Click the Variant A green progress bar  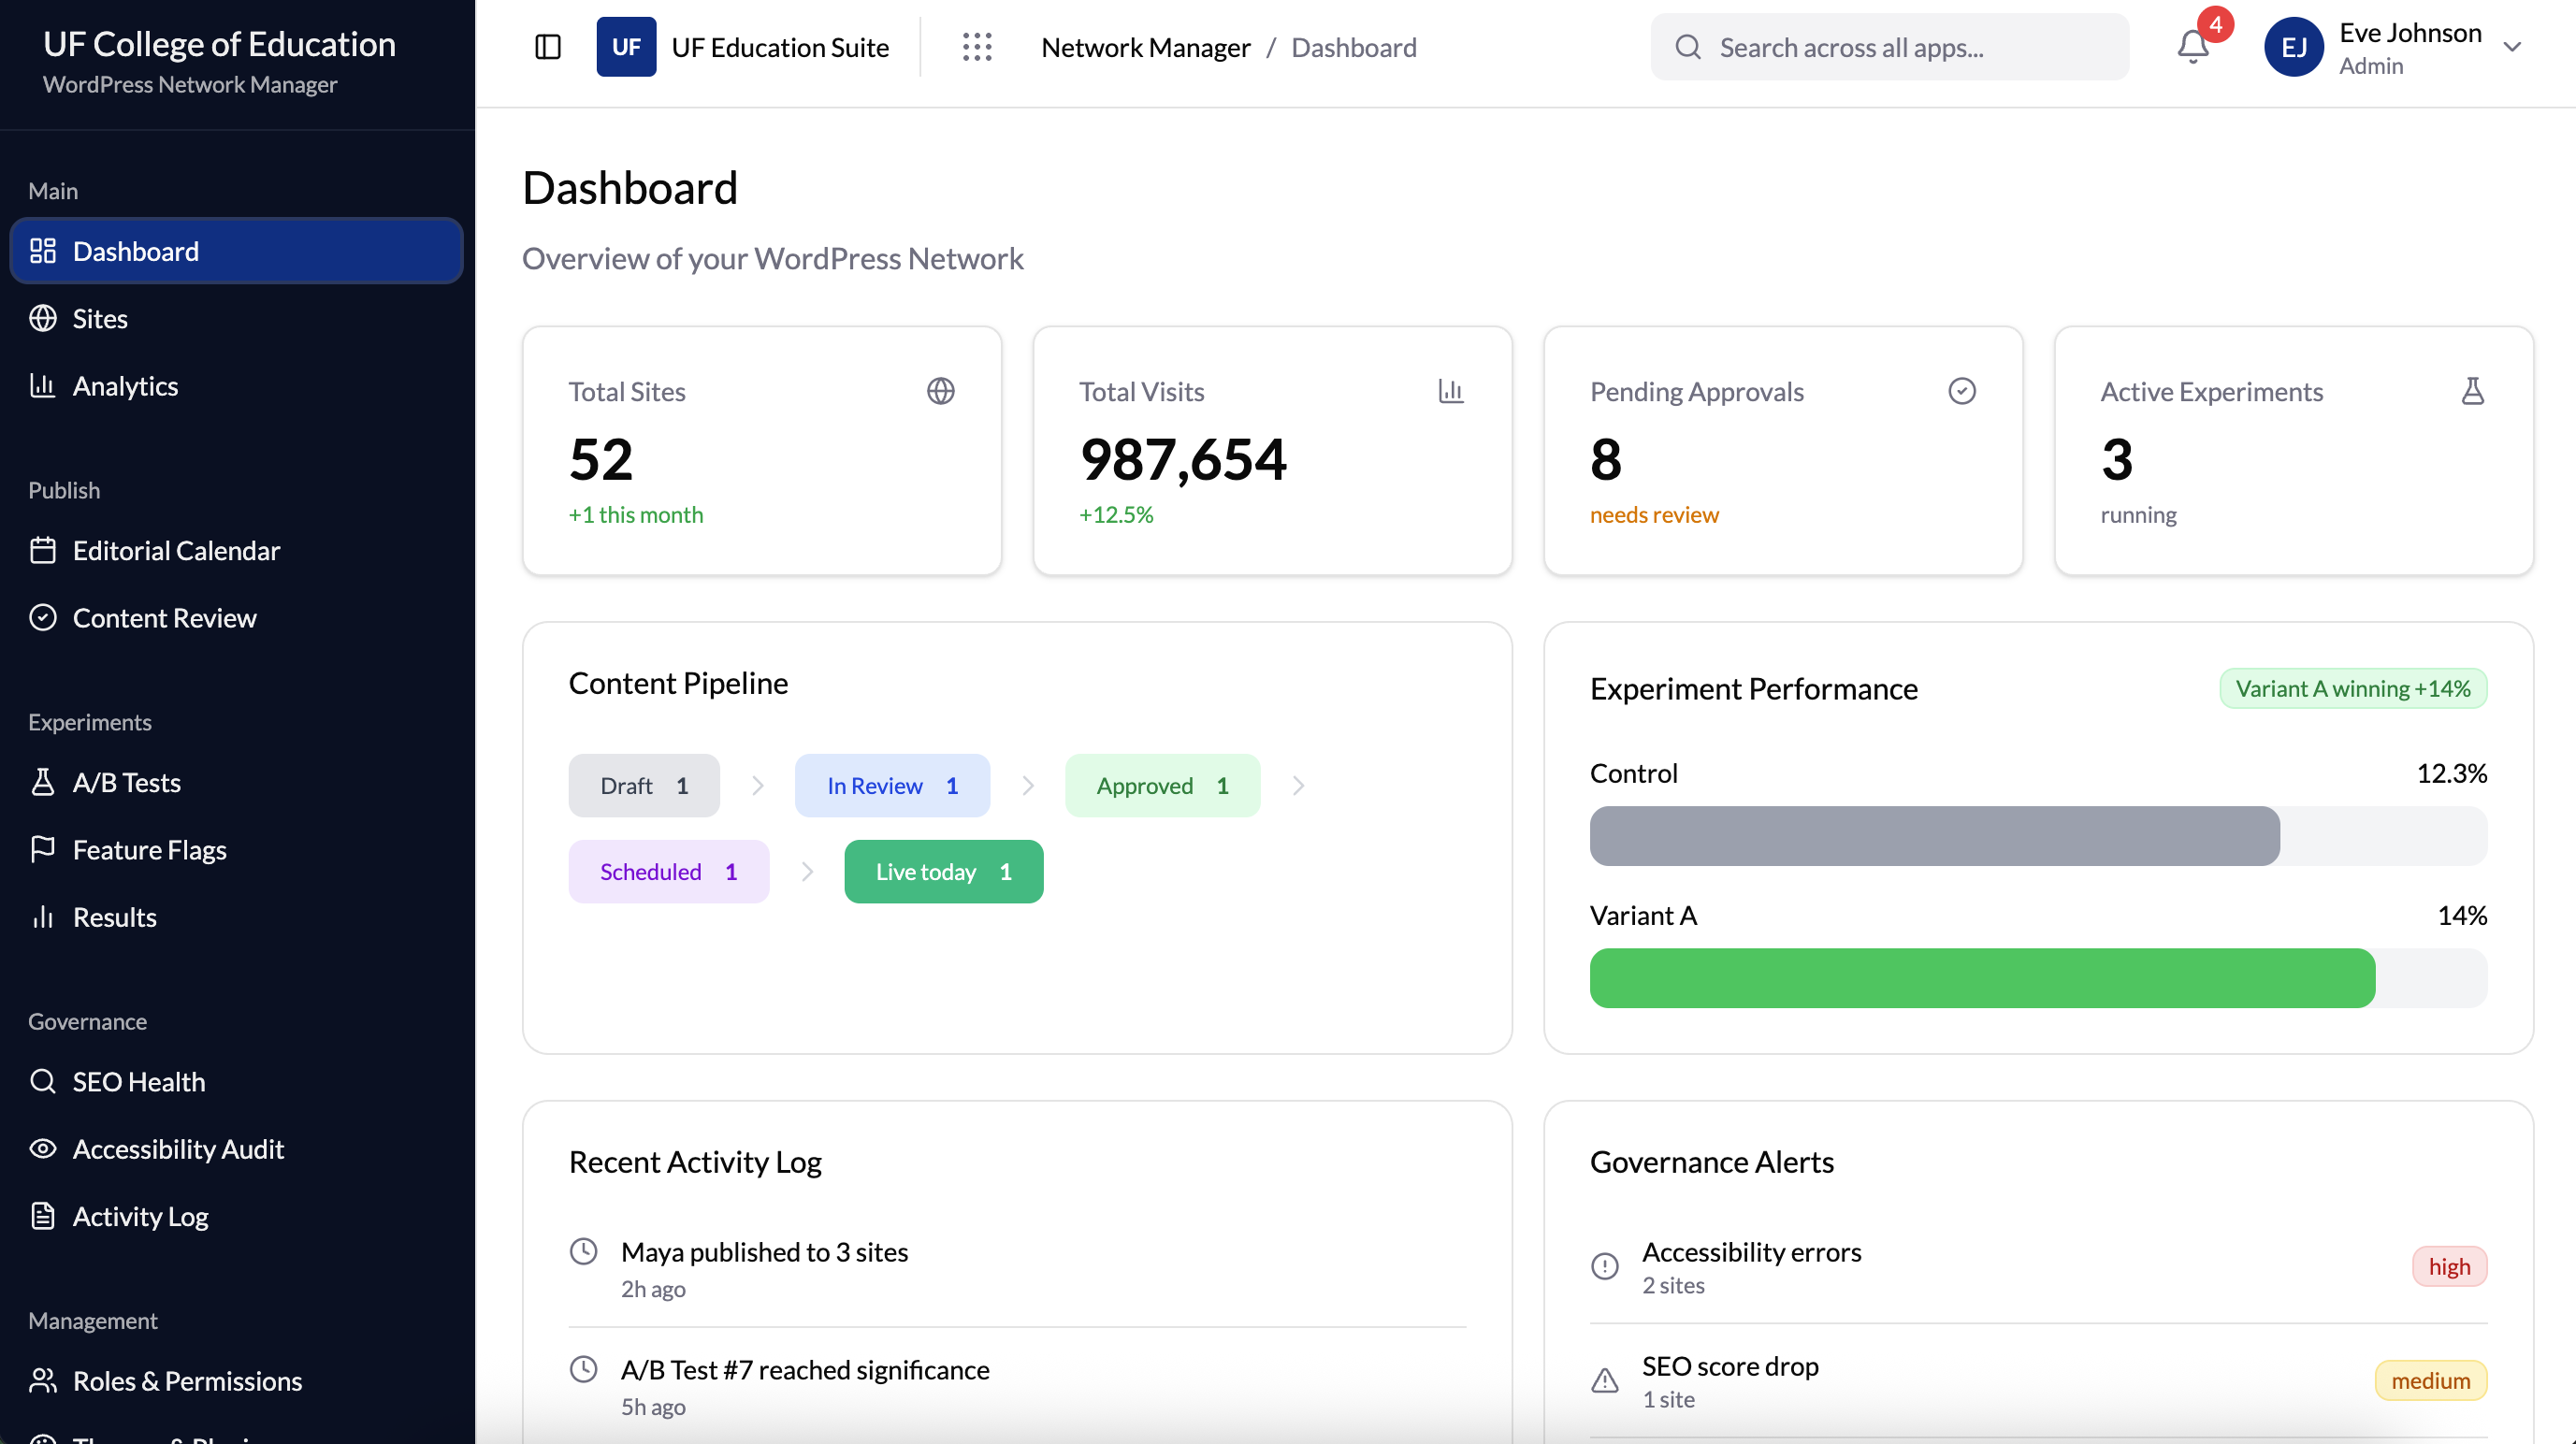tap(2037, 978)
